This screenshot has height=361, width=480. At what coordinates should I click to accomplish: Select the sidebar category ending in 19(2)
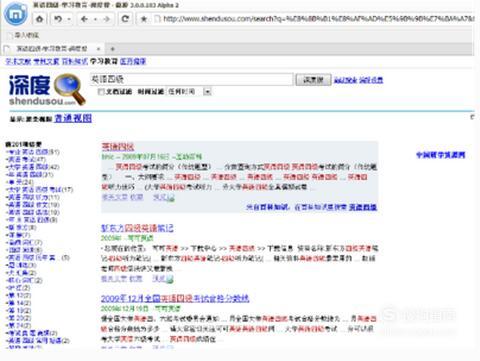19,311
